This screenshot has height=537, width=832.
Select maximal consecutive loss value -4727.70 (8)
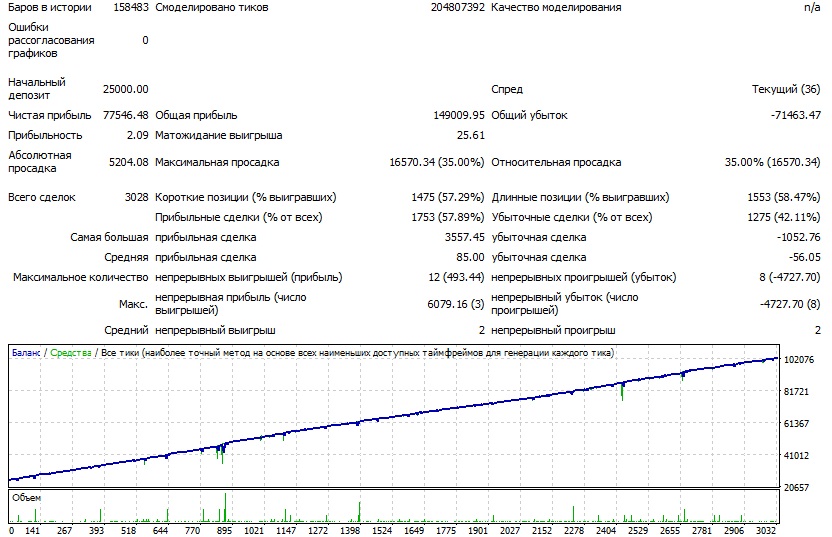(790, 304)
